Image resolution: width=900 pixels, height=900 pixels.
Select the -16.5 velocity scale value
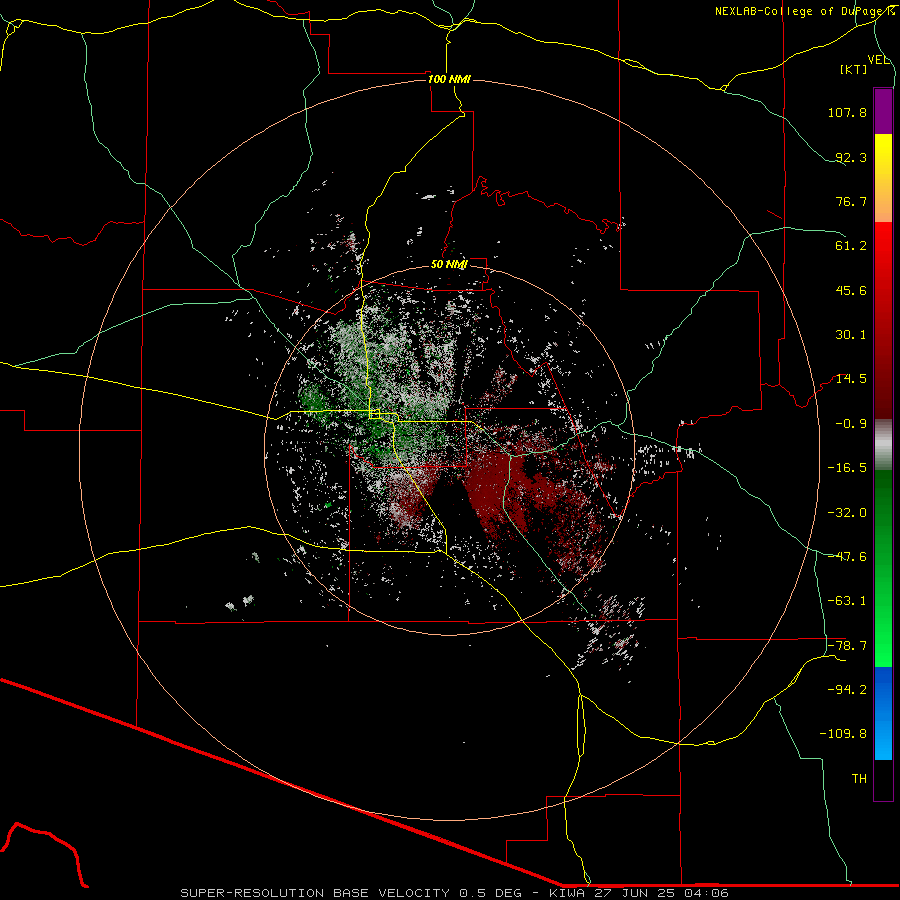pos(847,468)
